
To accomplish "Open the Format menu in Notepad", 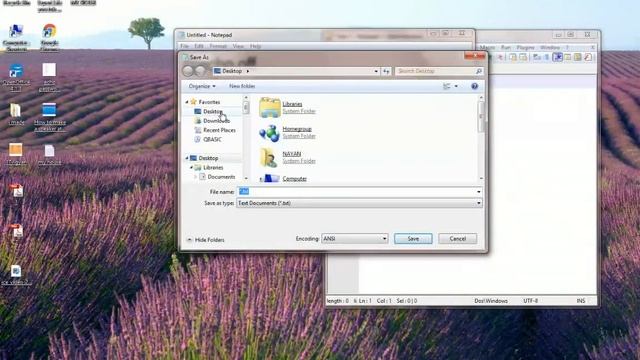I will pos(218,46).
